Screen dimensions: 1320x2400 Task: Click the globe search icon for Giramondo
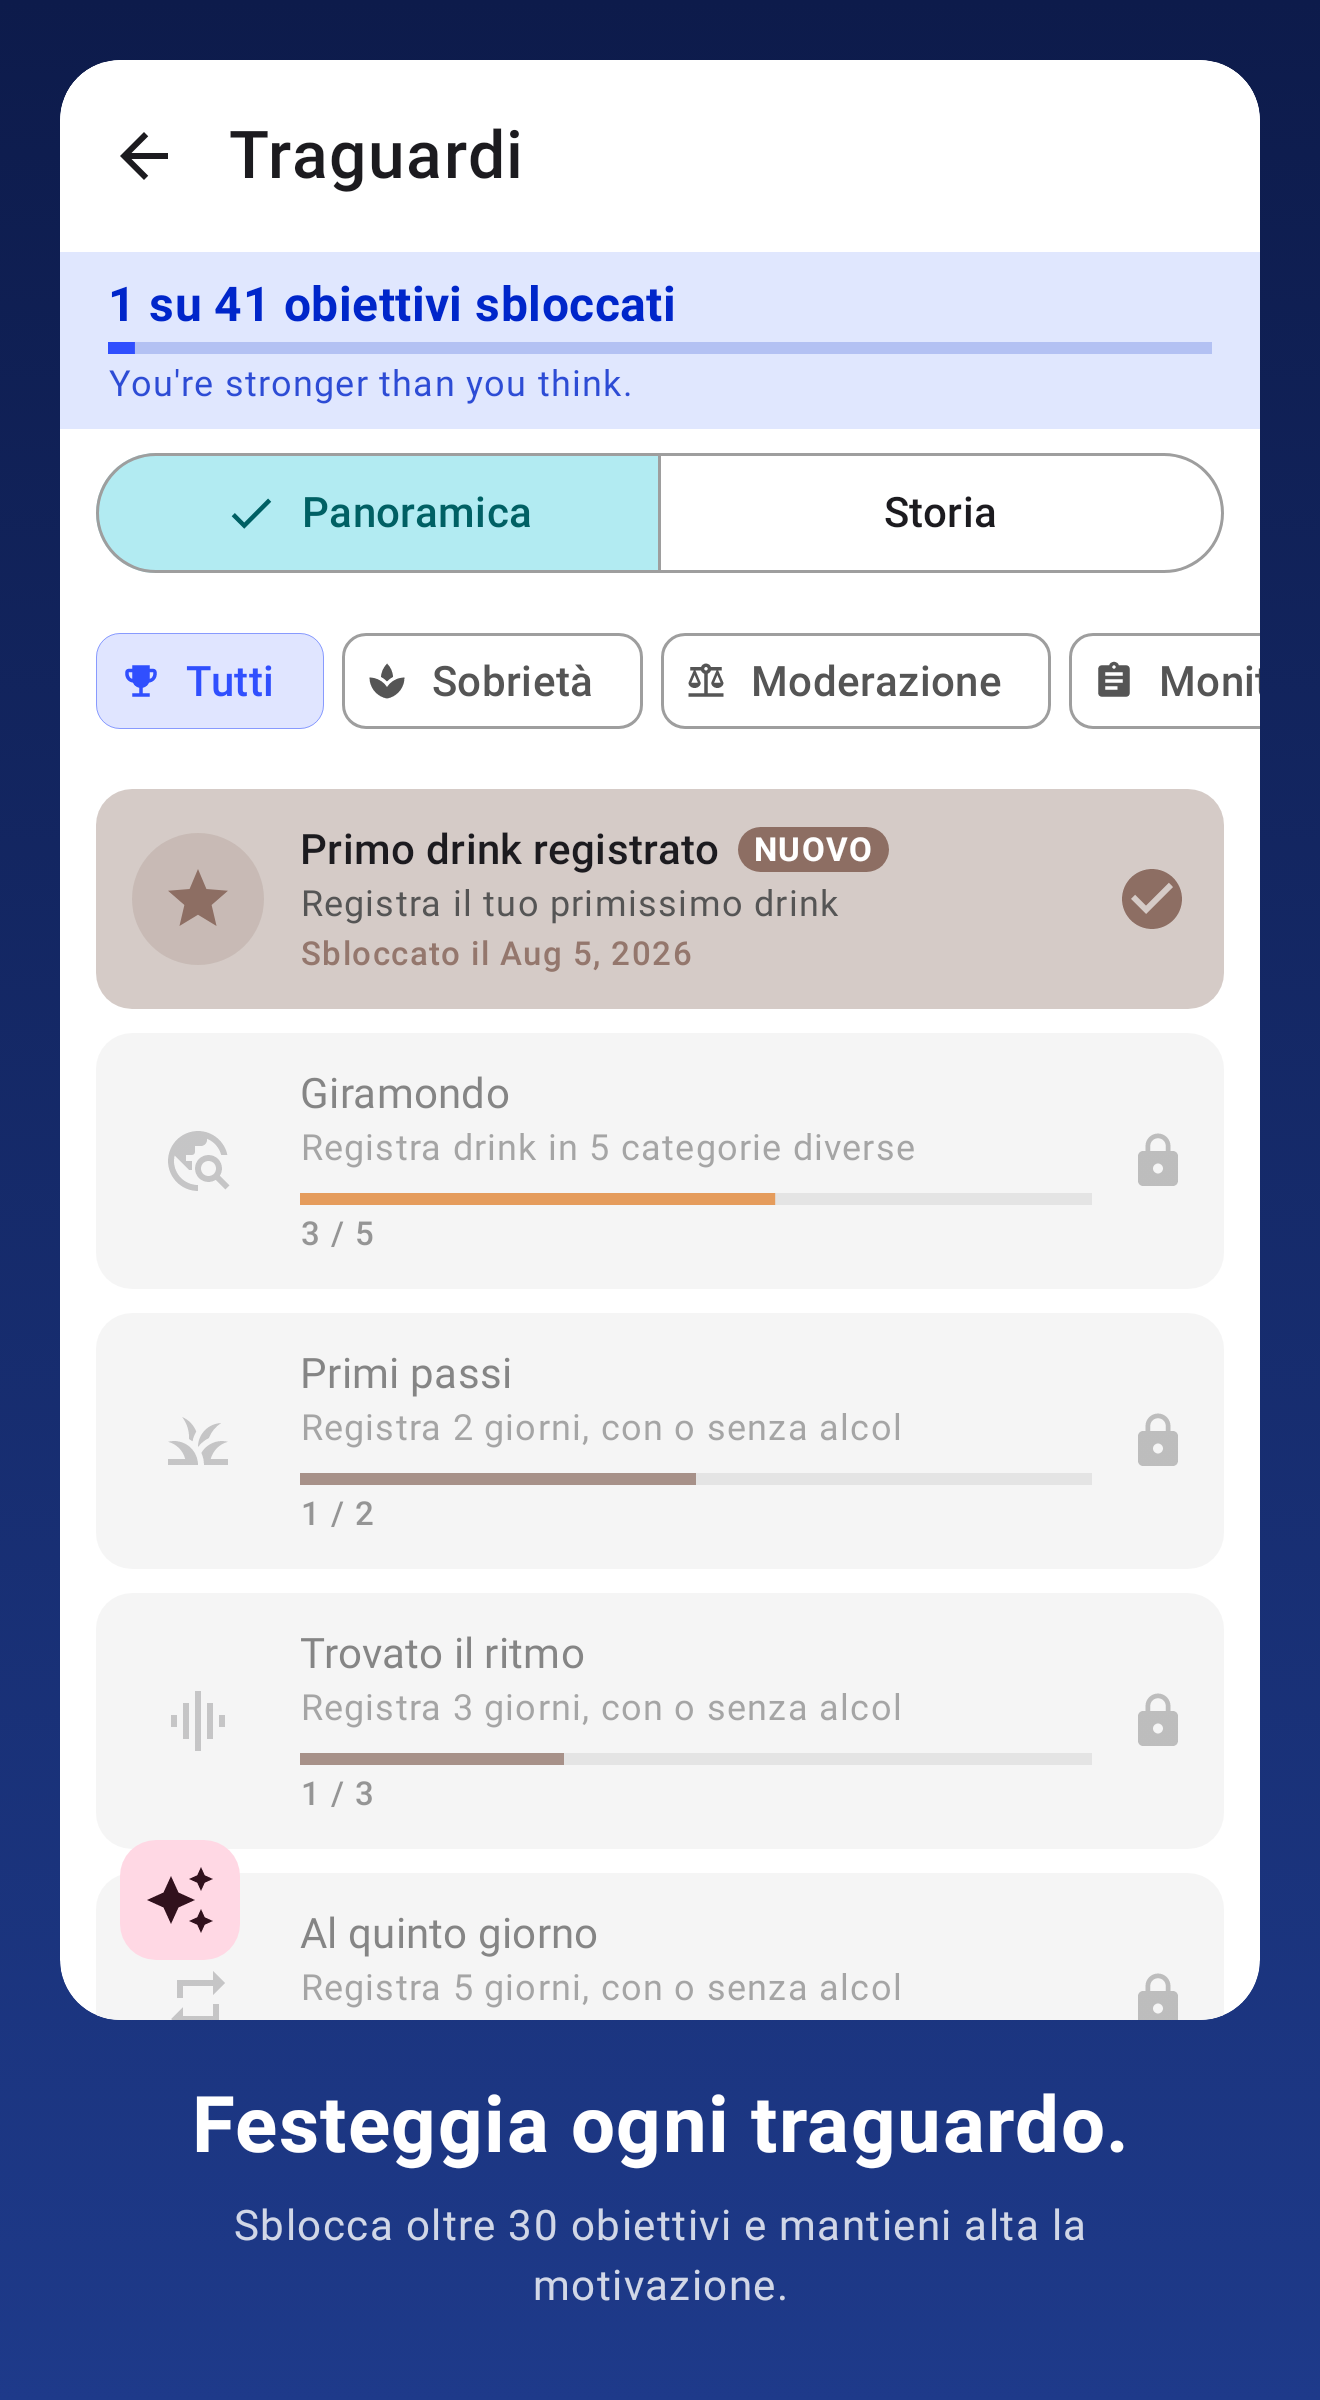coord(198,1161)
